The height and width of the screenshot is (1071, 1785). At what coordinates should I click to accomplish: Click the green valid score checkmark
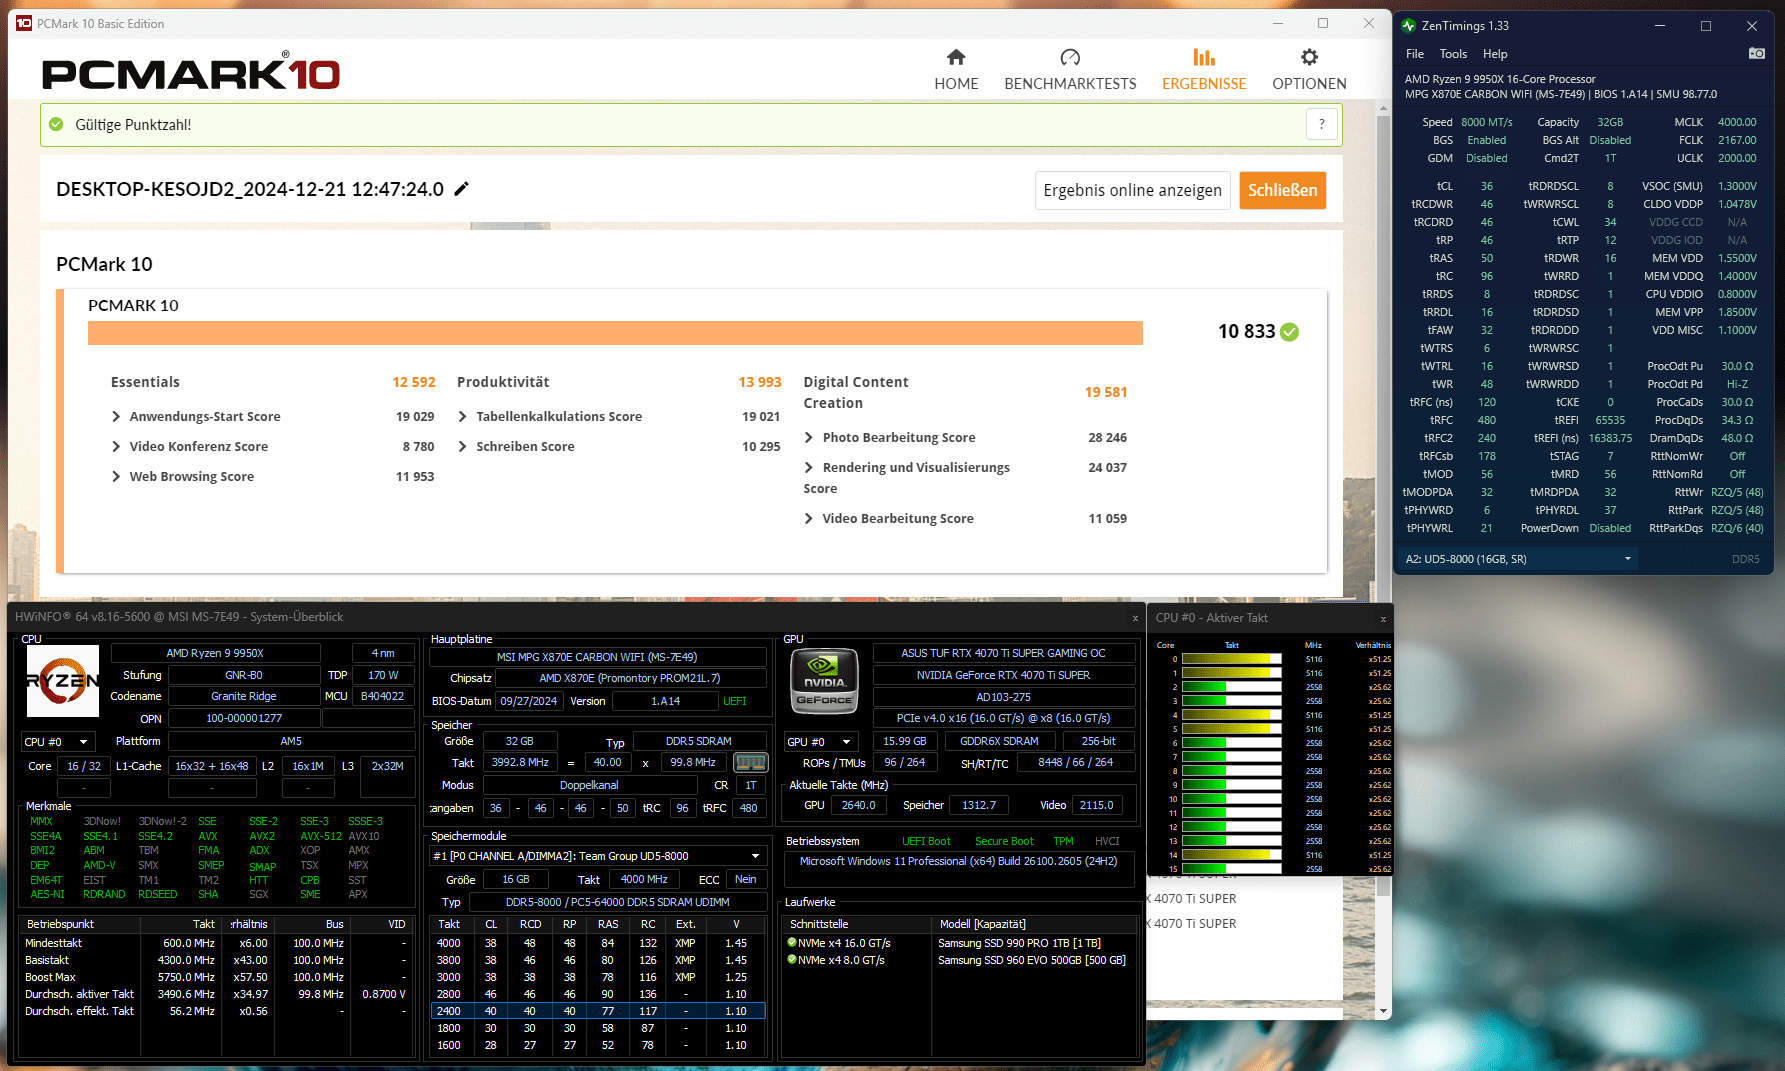click(x=1290, y=332)
